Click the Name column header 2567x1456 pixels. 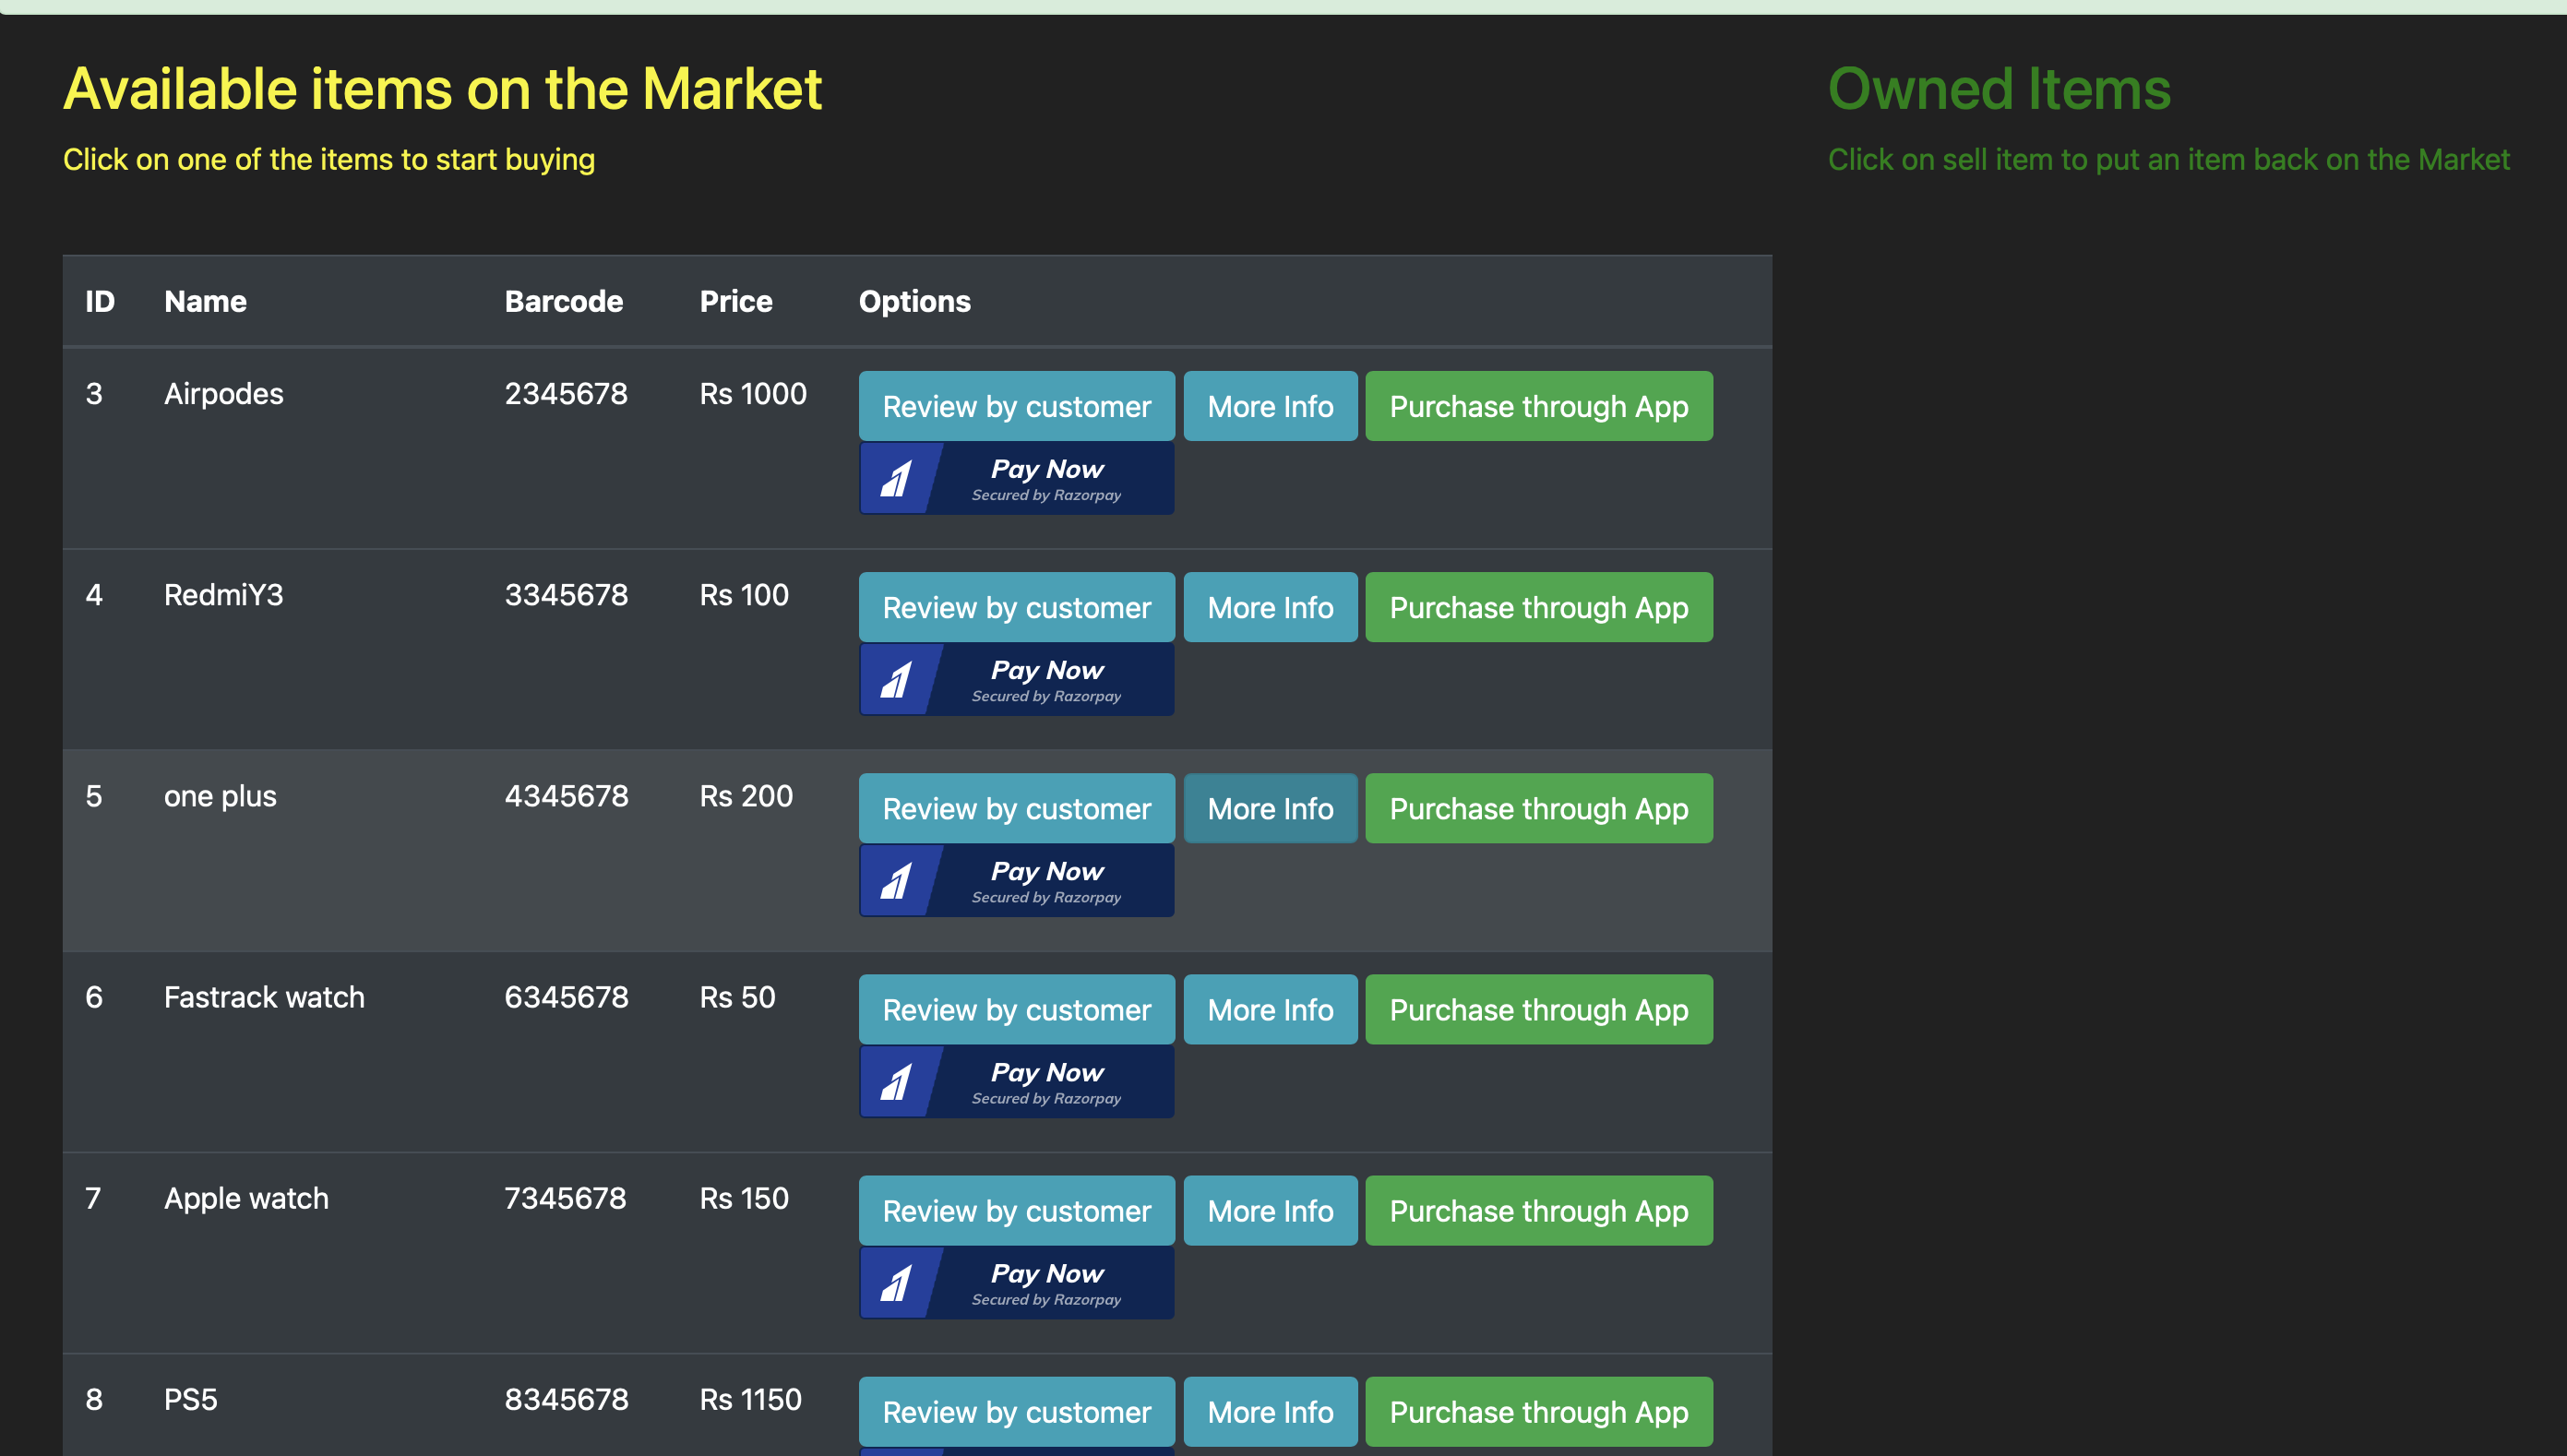(x=205, y=301)
